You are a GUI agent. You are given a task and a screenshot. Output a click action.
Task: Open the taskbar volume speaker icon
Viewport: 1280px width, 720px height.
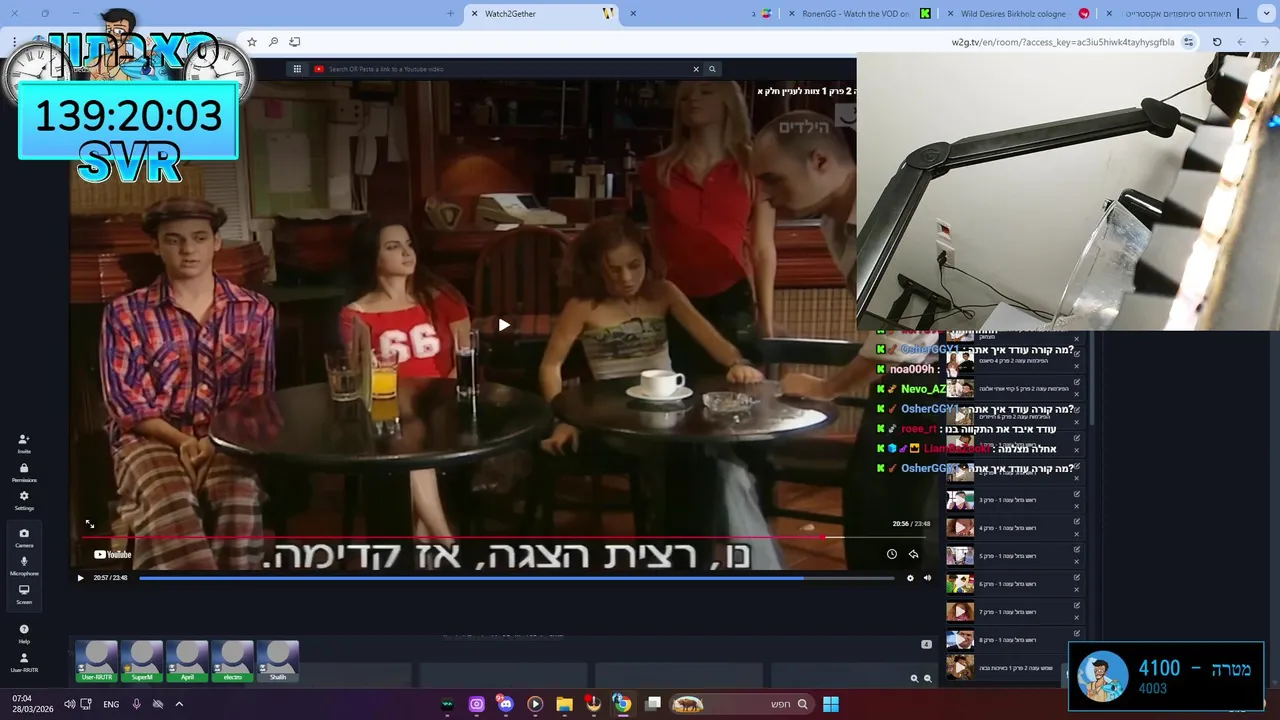pos(69,704)
